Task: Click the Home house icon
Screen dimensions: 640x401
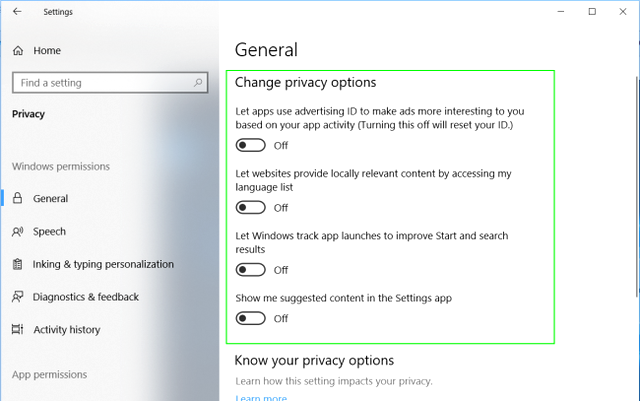Action: point(18,51)
